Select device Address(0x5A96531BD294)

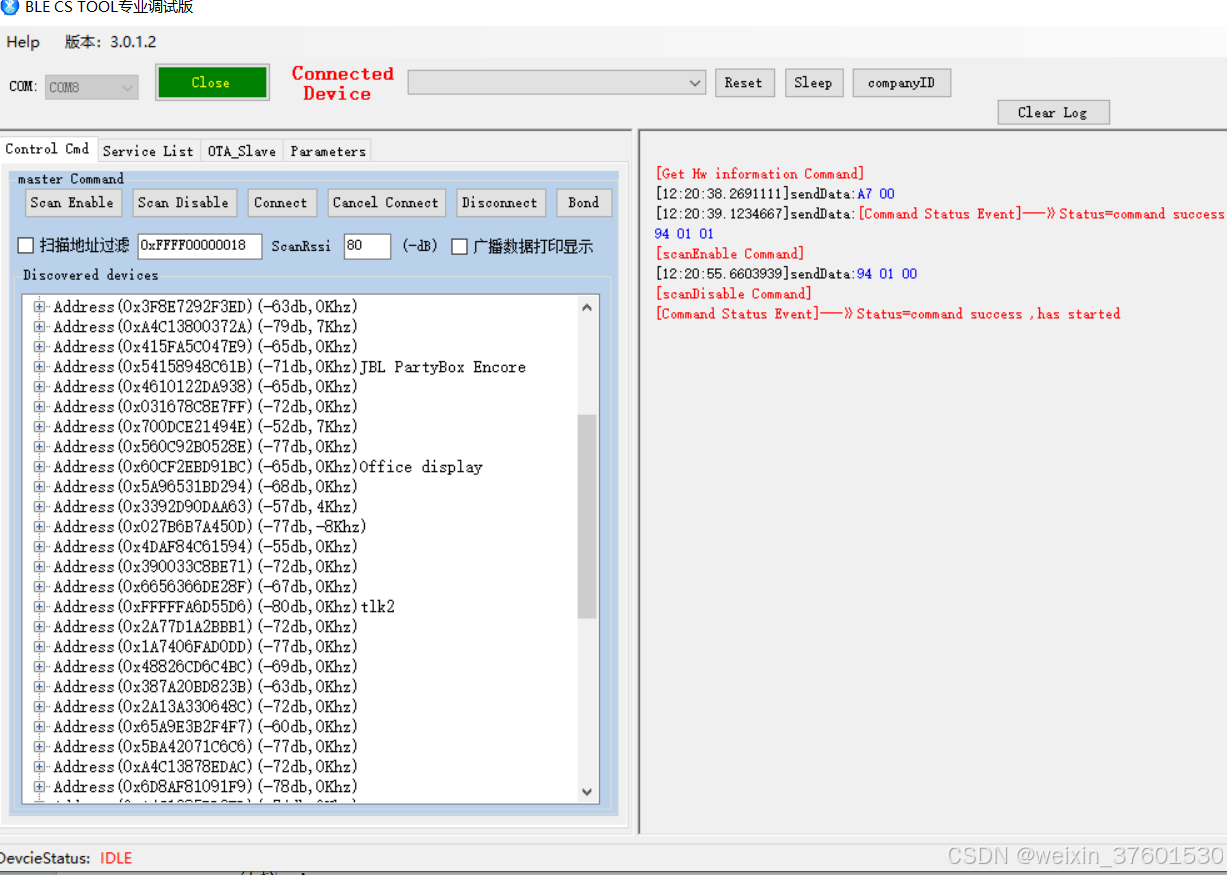tap(205, 487)
